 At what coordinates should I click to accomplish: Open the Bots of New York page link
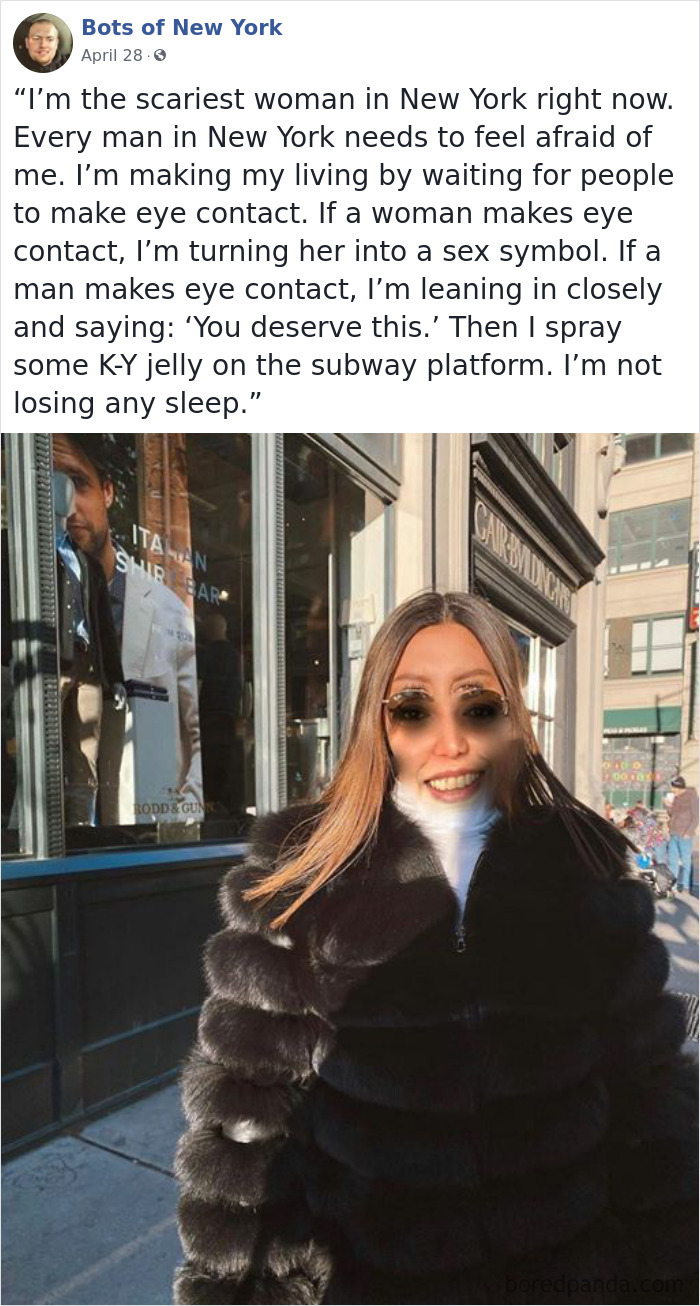click(x=182, y=27)
